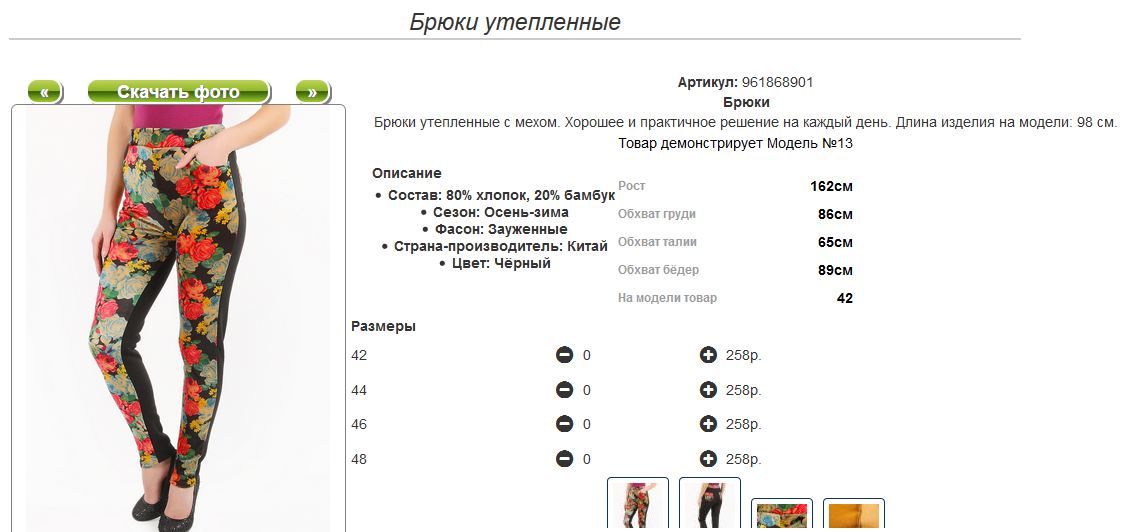The height and width of the screenshot is (532, 1134).
Task: Go to previous photo with « button
Action: point(45,92)
